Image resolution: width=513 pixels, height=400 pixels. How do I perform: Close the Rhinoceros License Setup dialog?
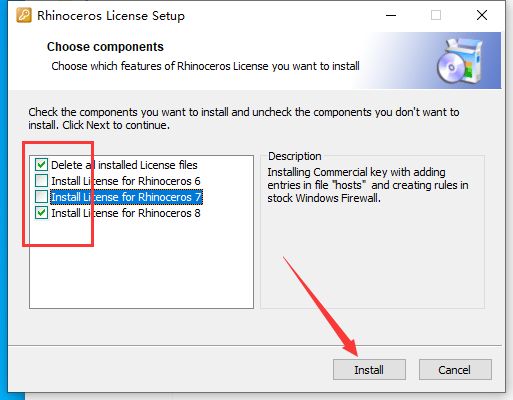click(482, 15)
